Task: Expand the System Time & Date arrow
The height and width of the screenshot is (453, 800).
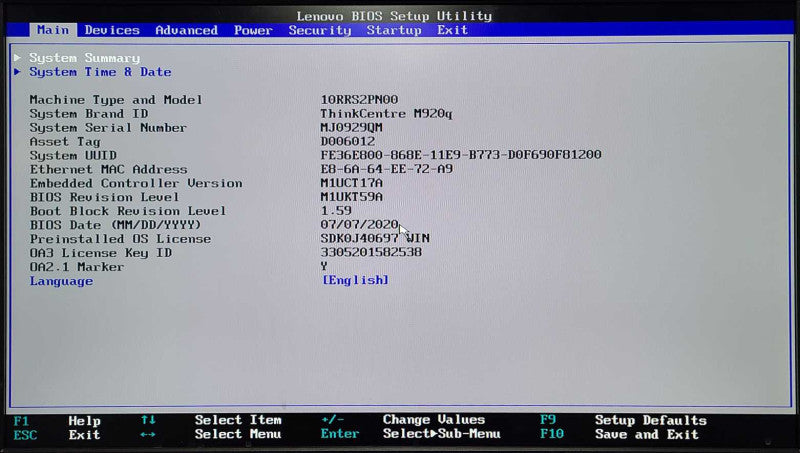Action: click(x=17, y=71)
